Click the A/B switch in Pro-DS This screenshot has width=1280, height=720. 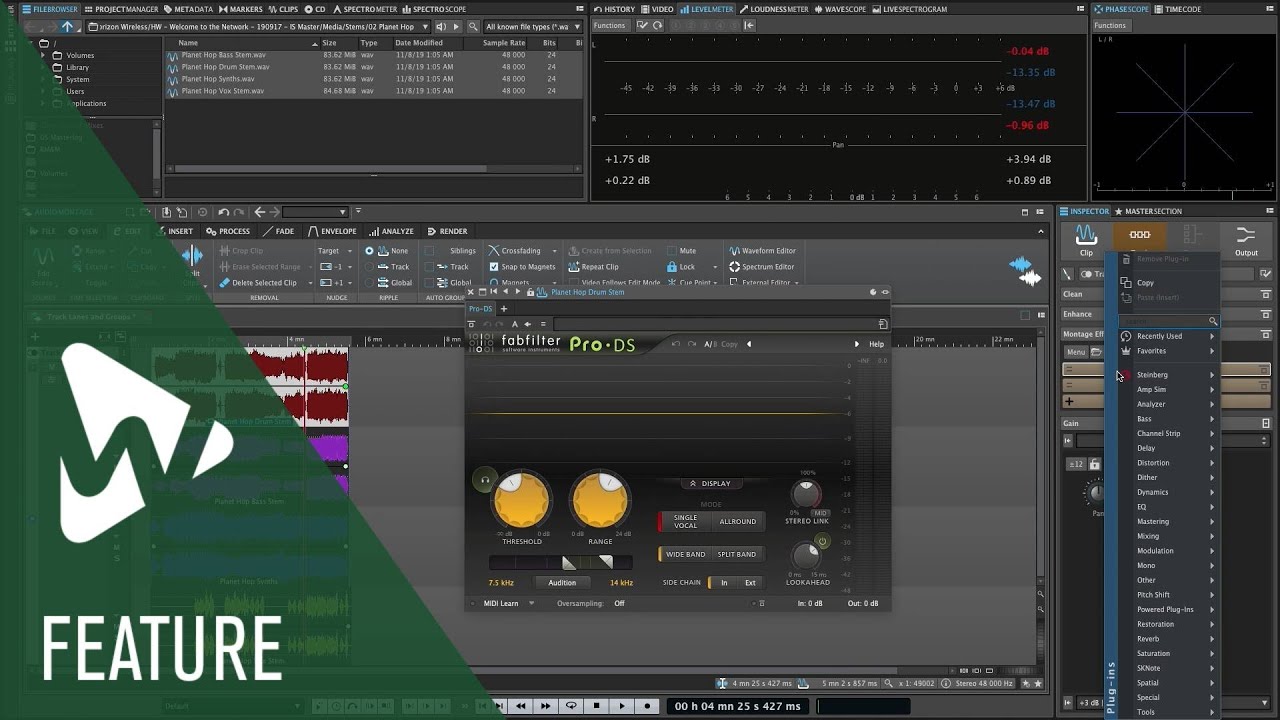point(710,344)
